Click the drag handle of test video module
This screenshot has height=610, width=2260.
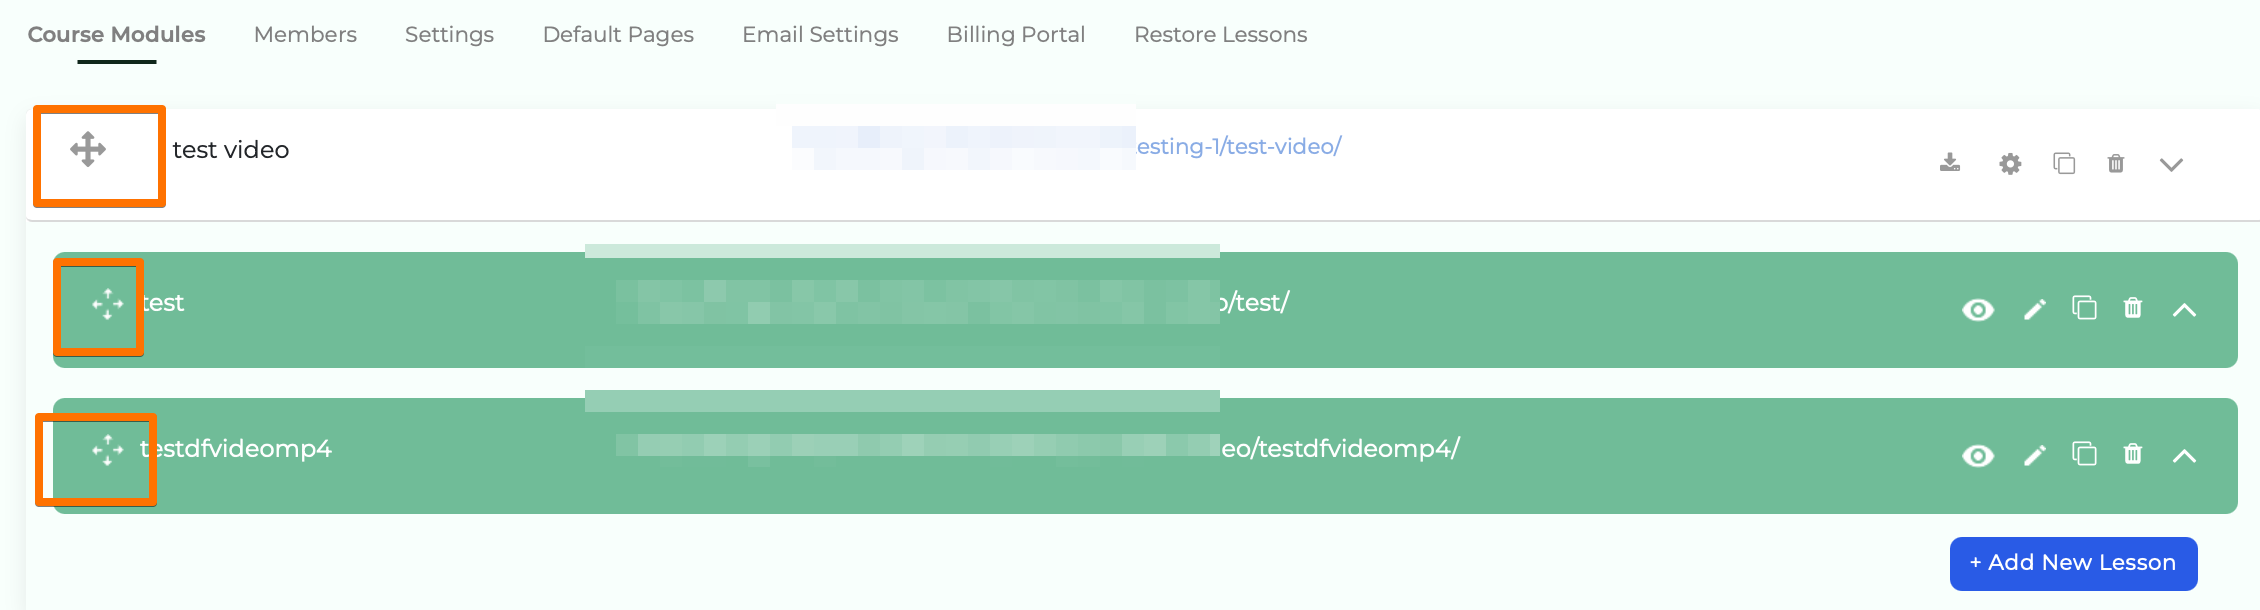(x=88, y=150)
